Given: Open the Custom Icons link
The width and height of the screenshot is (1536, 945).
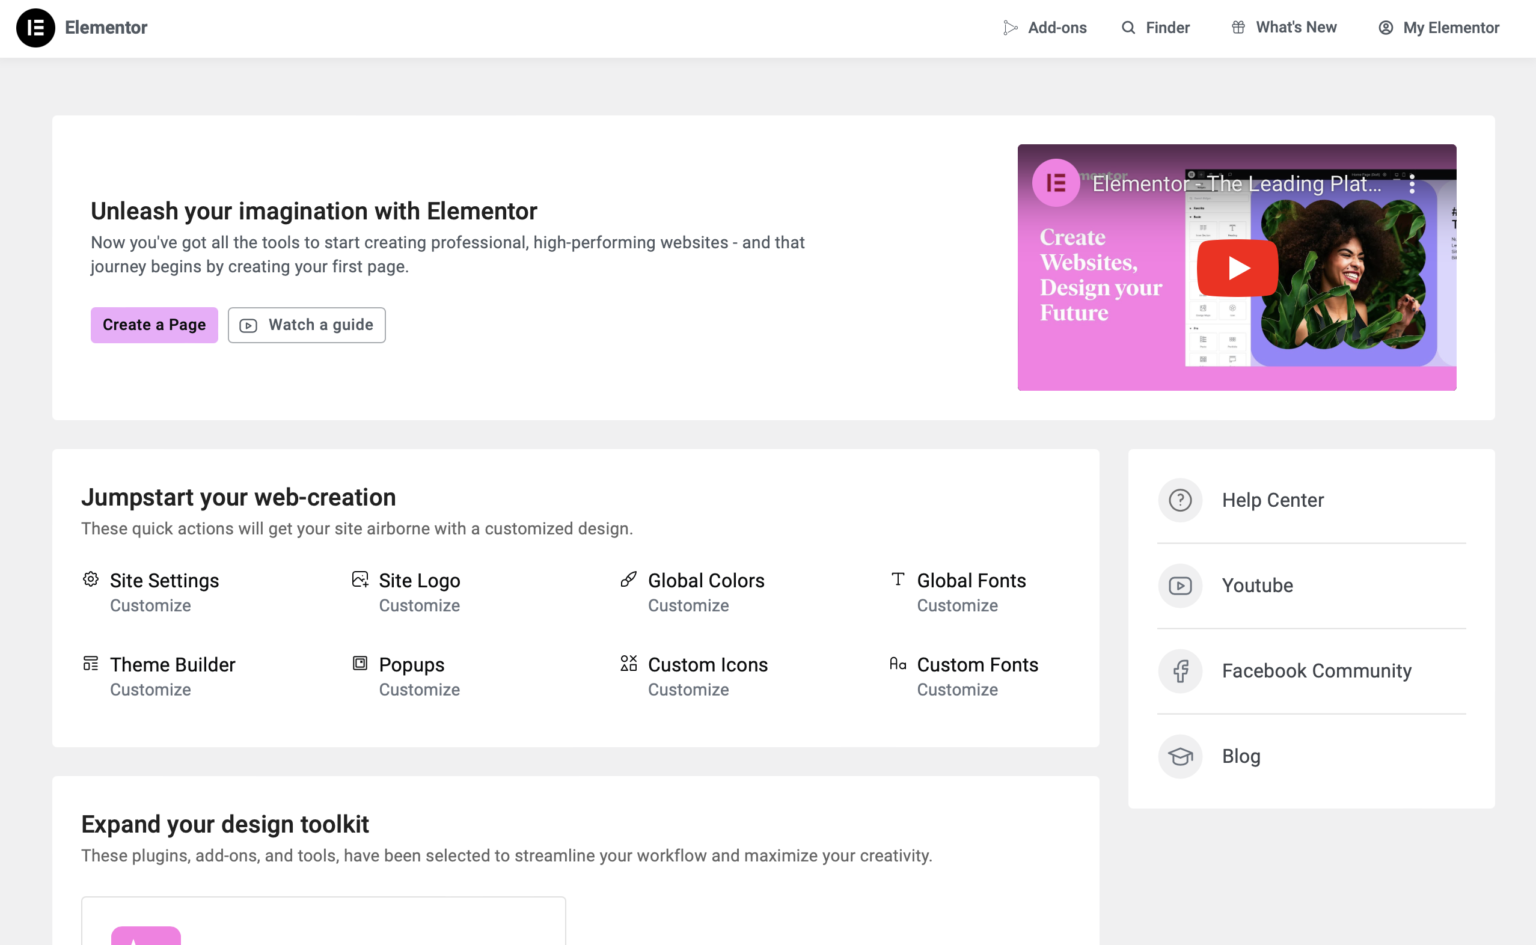Looking at the screenshot, I should 708,665.
